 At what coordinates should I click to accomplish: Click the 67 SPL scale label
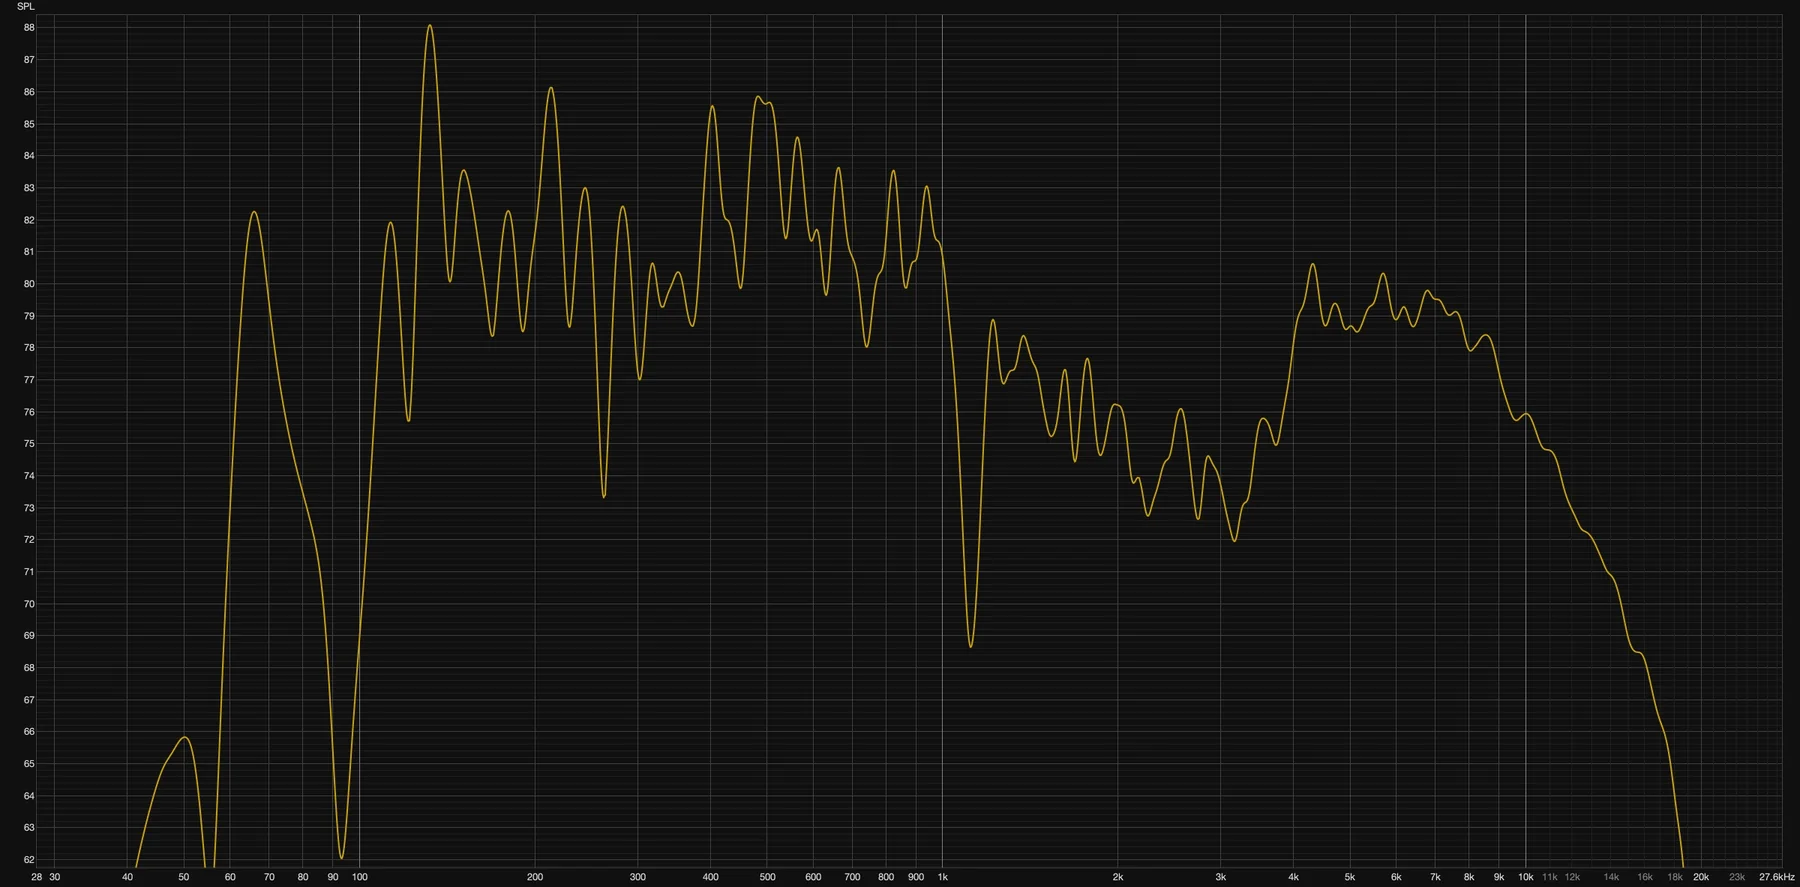point(29,700)
